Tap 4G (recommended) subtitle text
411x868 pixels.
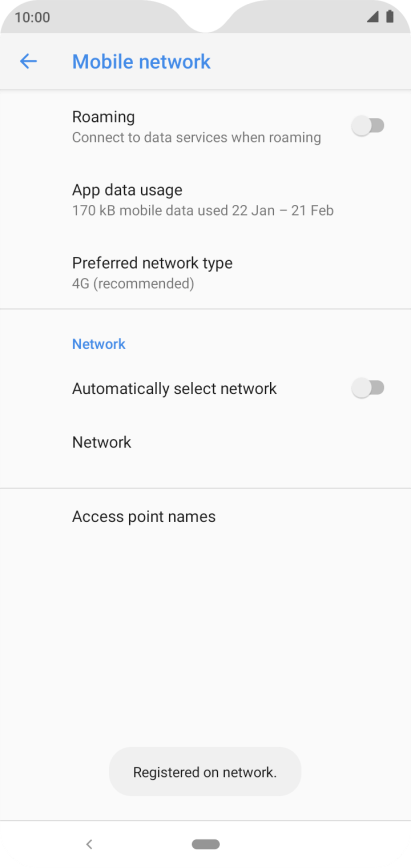pyautogui.click(x=133, y=284)
